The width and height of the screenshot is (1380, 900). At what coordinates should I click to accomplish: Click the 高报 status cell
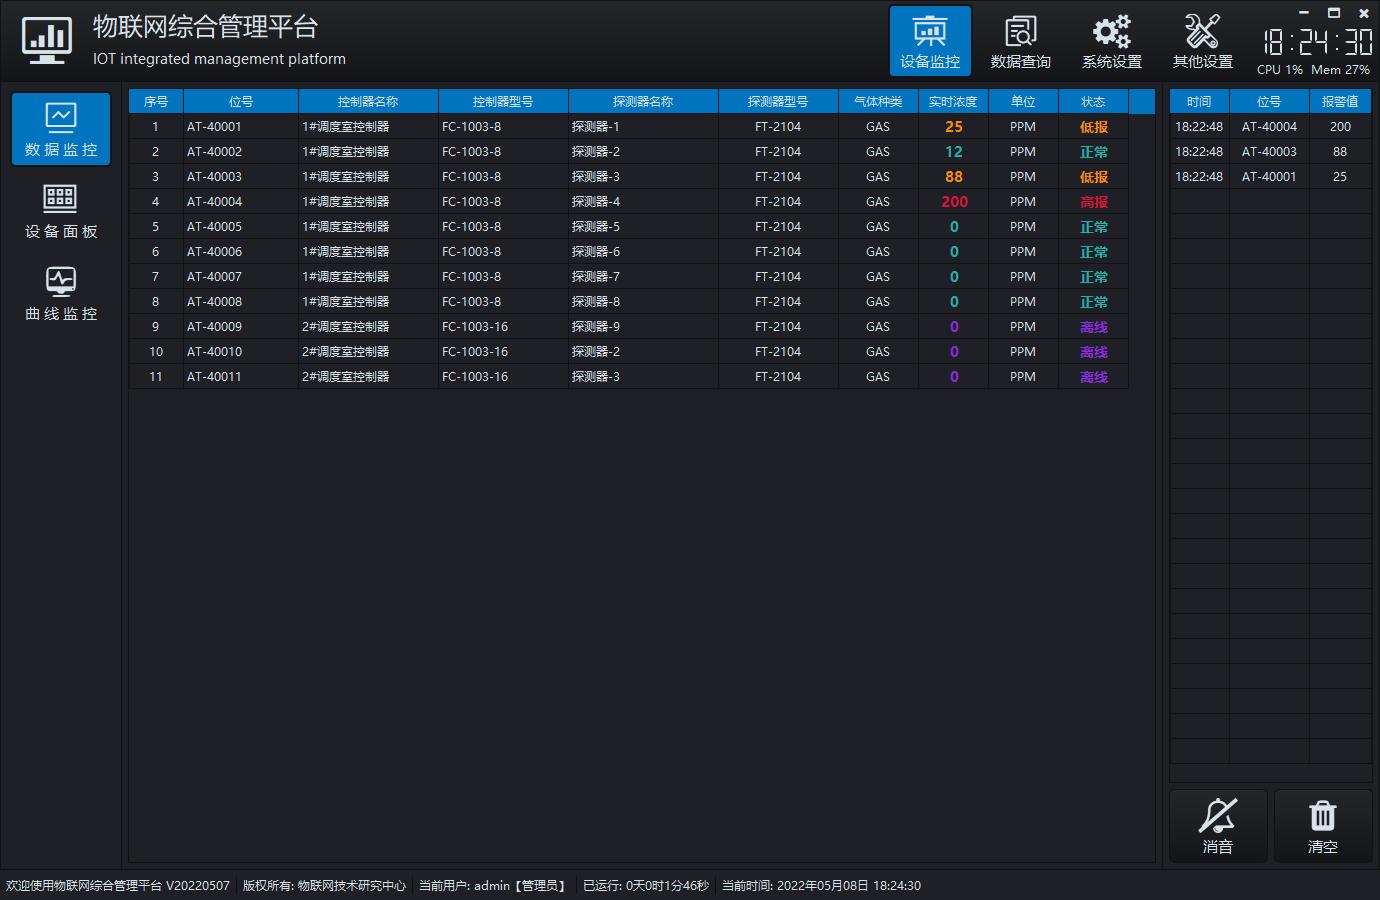click(x=1093, y=202)
